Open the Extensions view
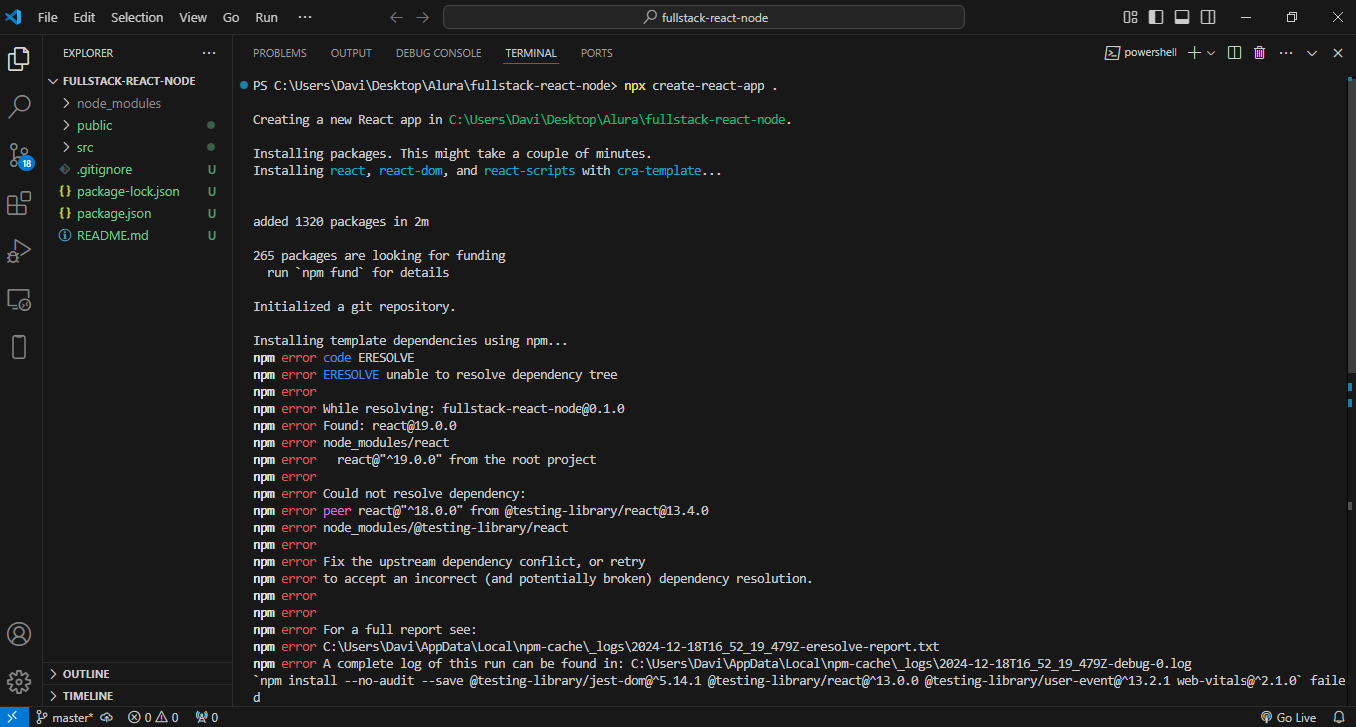Viewport: 1356px width, 727px height. point(19,204)
